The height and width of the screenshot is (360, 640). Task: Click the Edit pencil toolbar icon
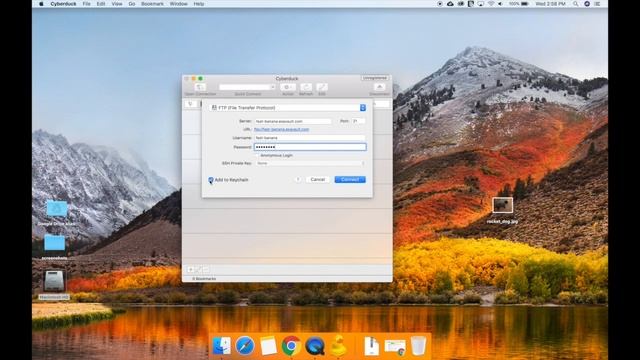click(322, 87)
